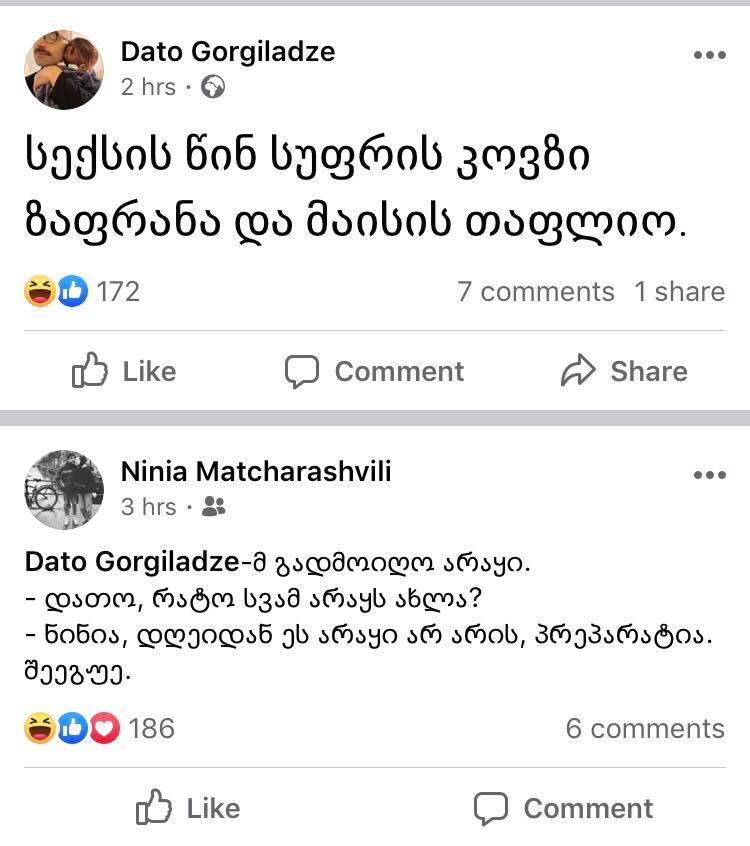
Task: Open tagged Dato Gorgiladze name in second post
Action: [x=132, y=563]
